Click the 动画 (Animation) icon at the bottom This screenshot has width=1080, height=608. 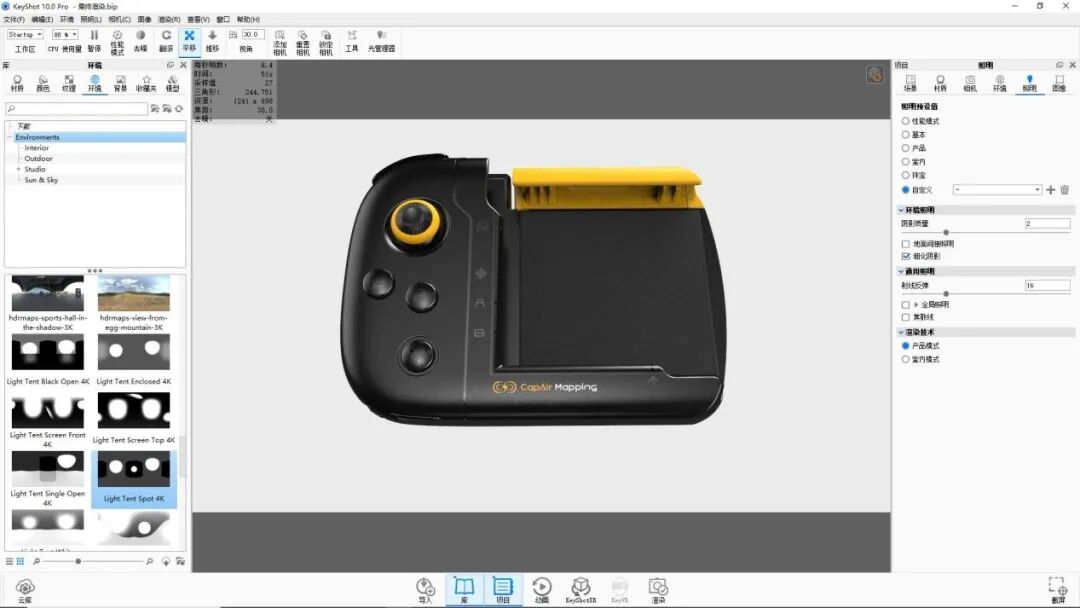tap(543, 588)
